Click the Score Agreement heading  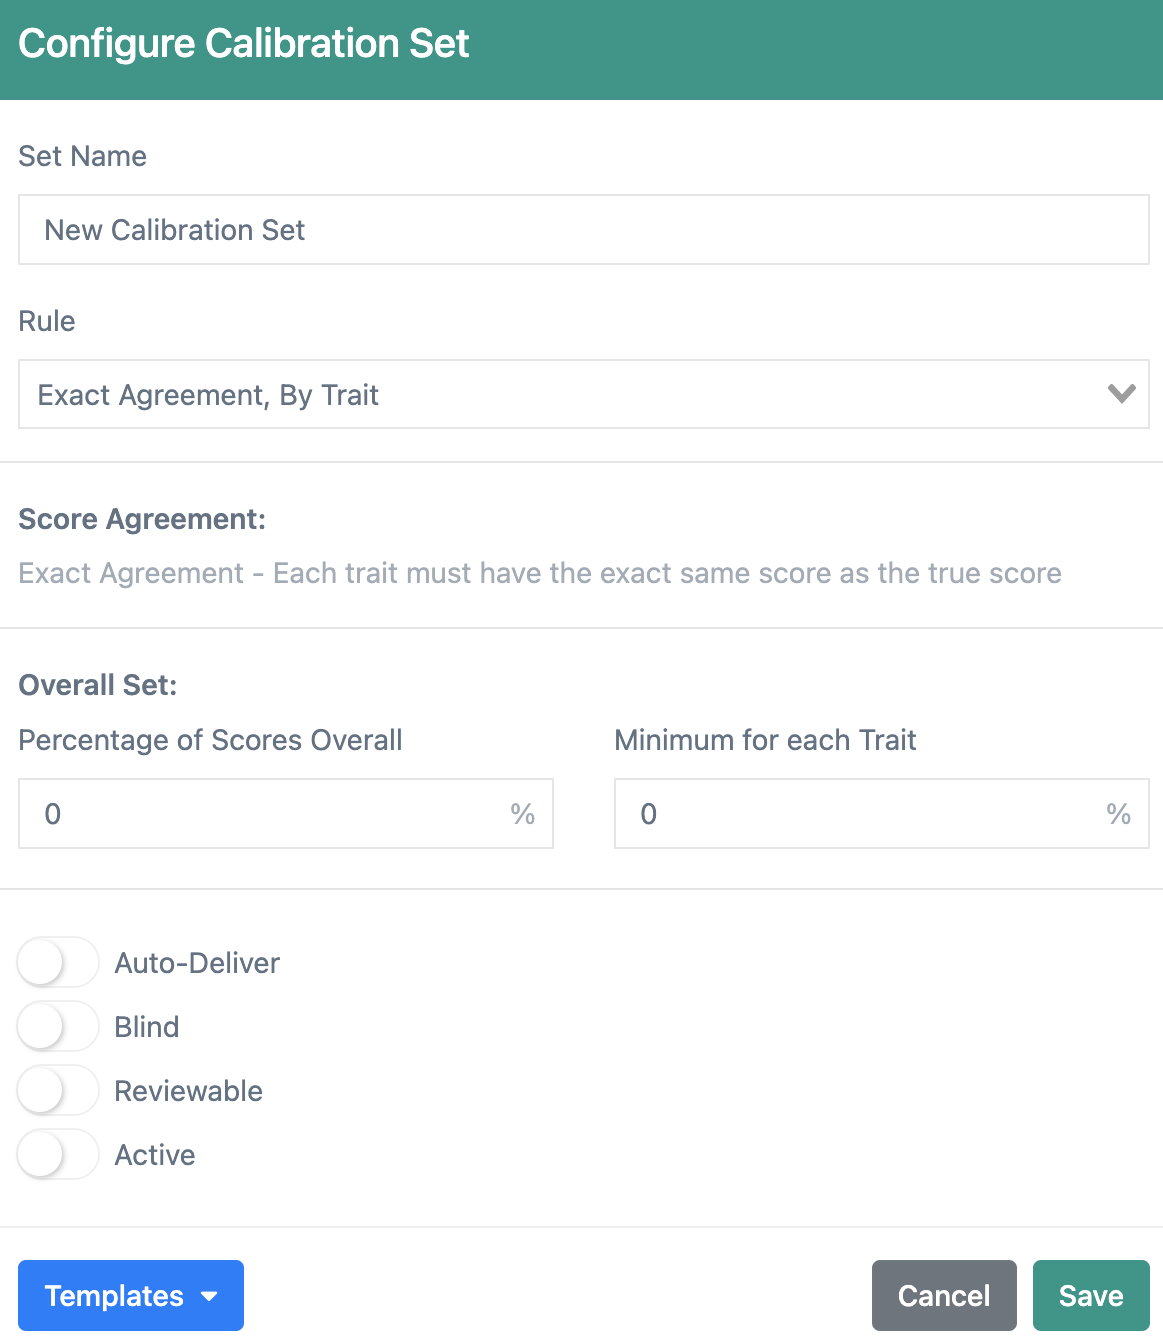click(x=141, y=519)
